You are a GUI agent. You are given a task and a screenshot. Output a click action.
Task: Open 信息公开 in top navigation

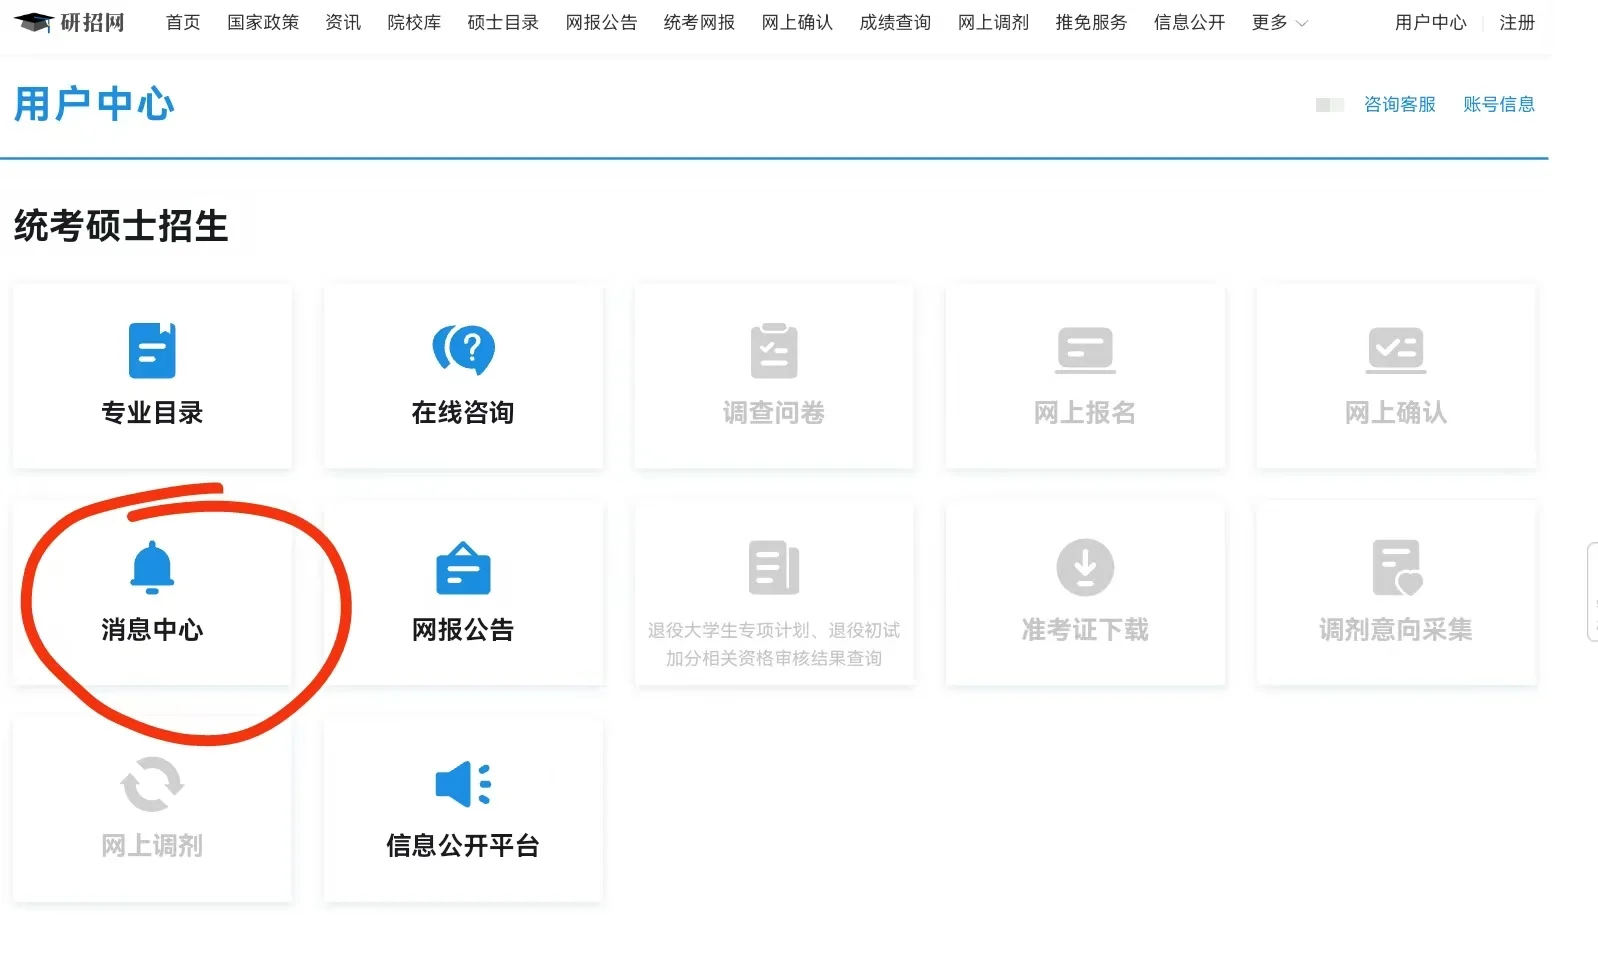click(1189, 22)
